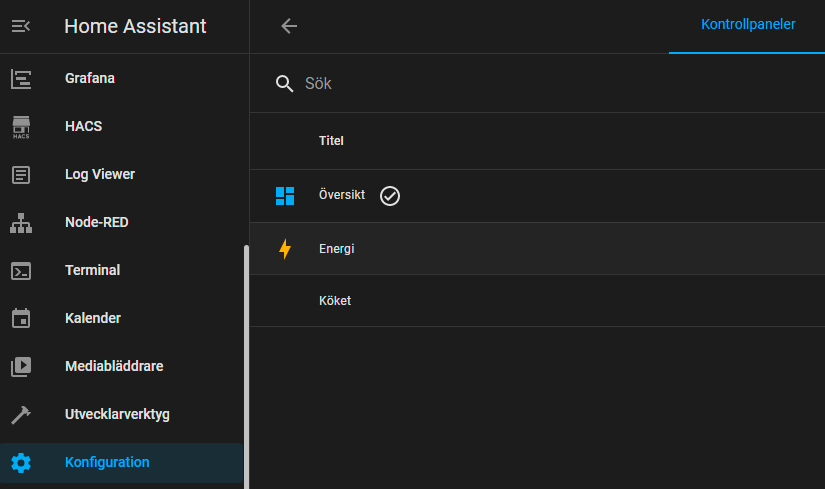Select Terminal in the sidebar
Screen dimensions: 825x489
[122, 270]
